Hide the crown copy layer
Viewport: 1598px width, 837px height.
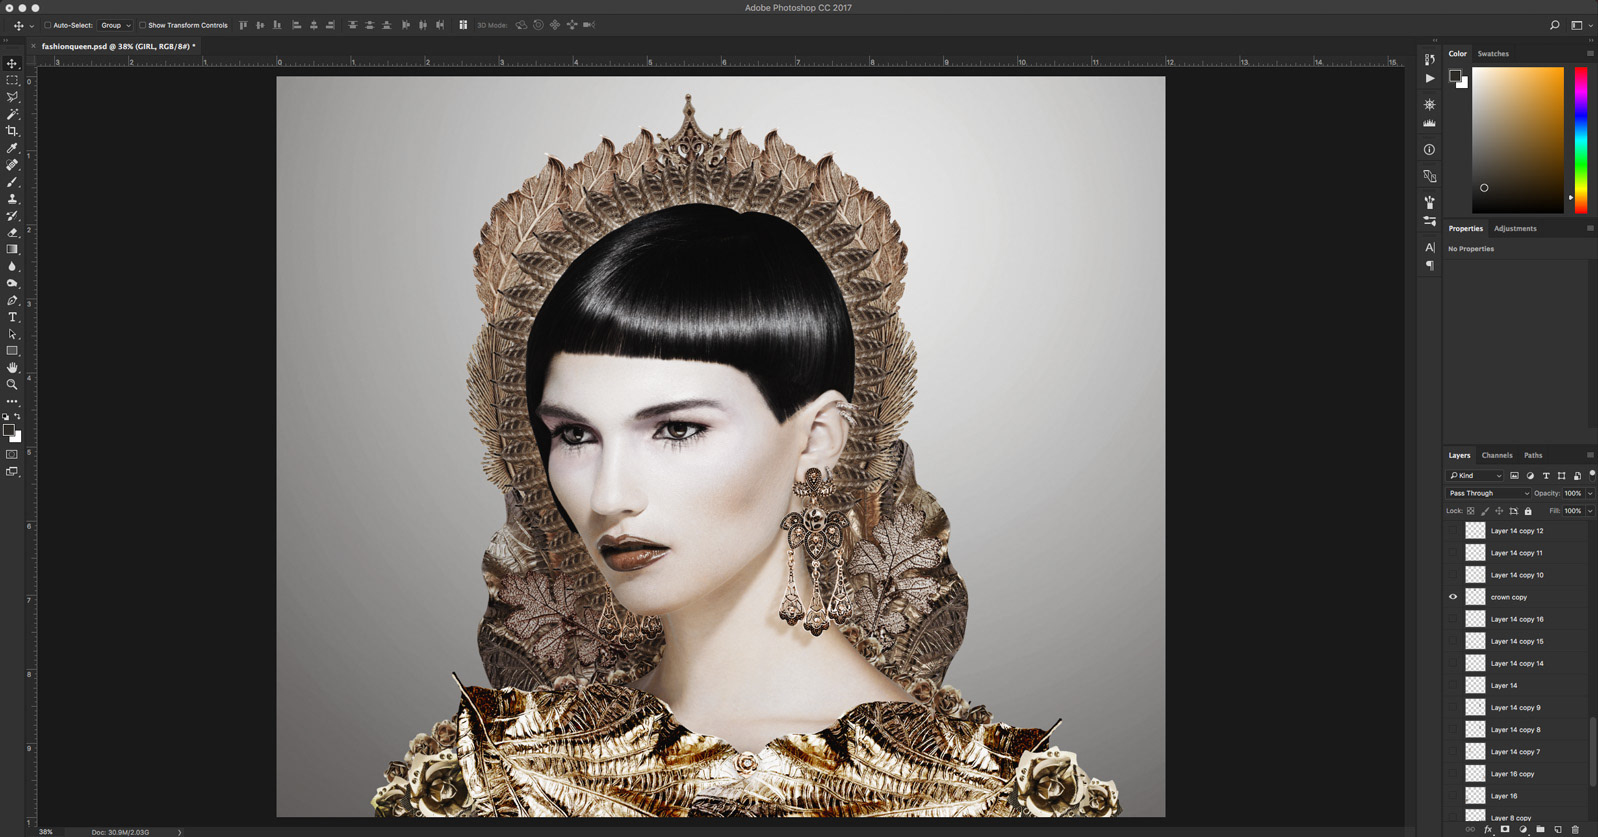(x=1453, y=597)
